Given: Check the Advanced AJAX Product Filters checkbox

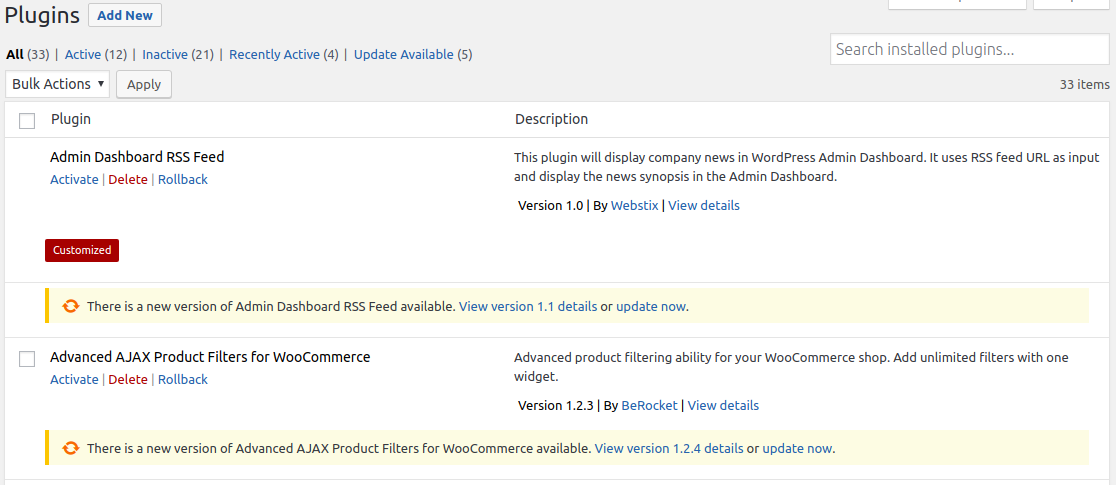Looking at the screenshot, I should point(27,359).
